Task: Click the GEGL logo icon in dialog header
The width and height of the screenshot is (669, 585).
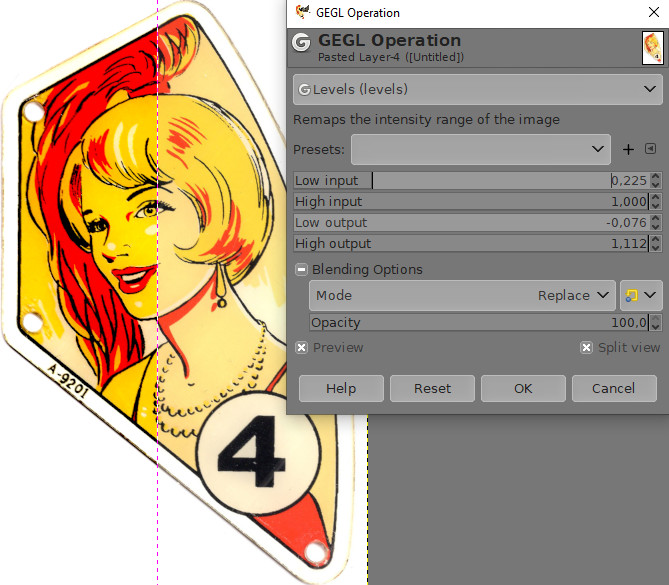Action: 302,43
